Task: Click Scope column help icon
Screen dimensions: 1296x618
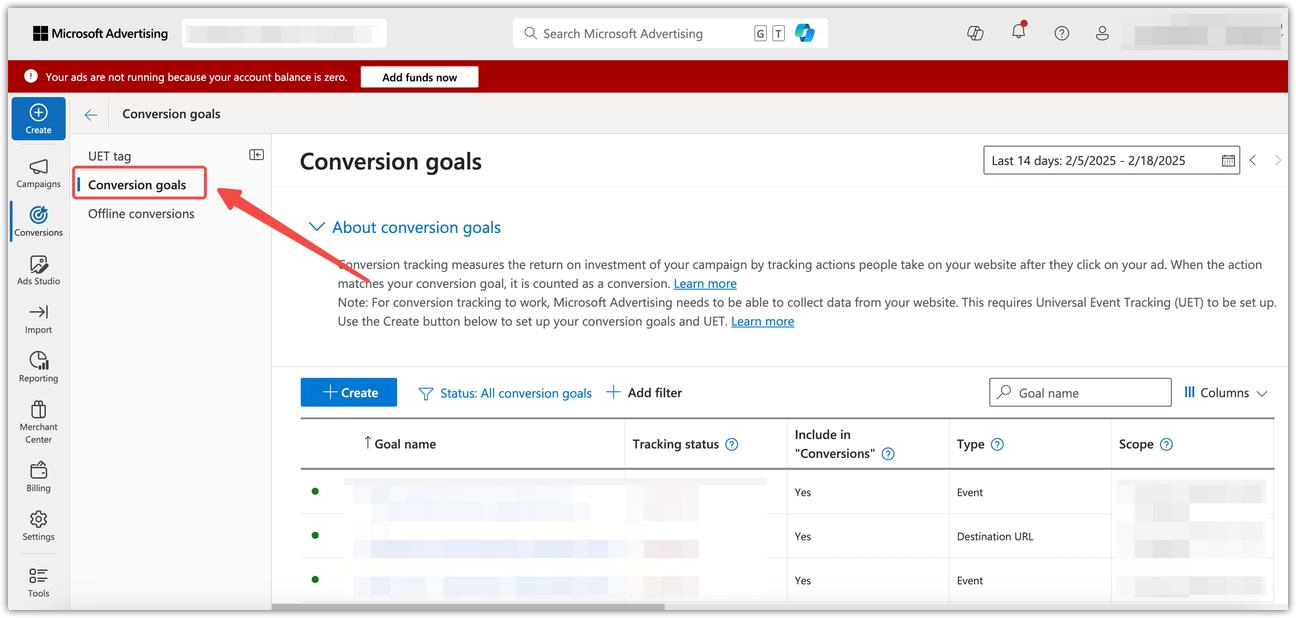Action: (1166, 445)
